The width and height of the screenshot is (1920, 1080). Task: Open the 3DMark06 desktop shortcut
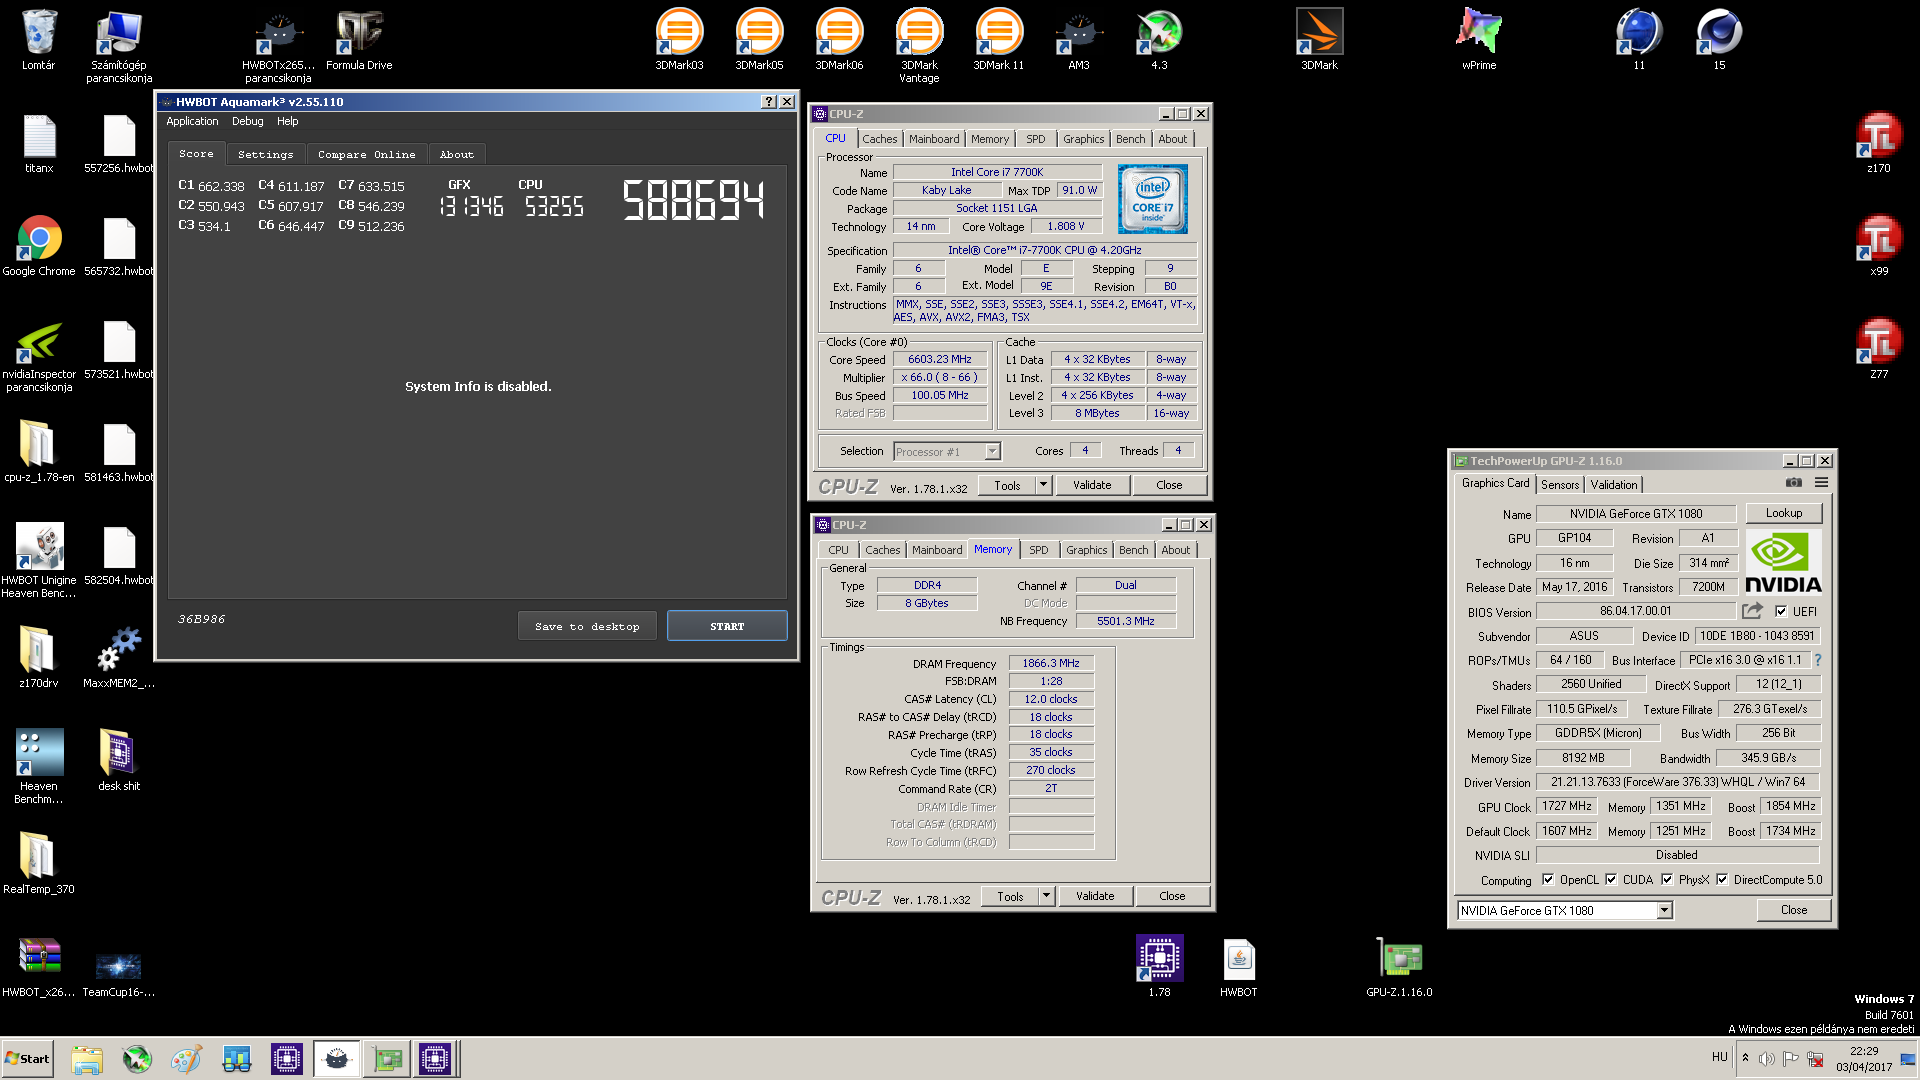pos(839,40)
